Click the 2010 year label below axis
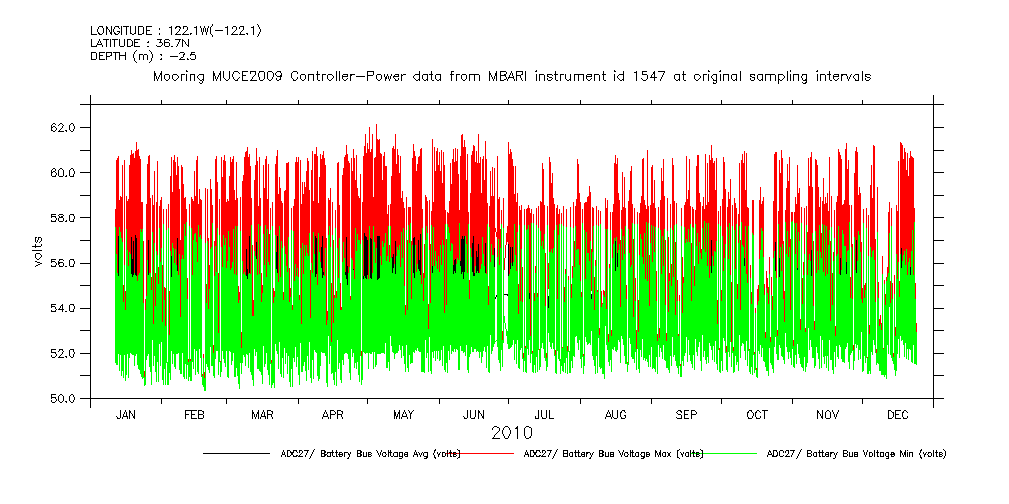The height and width of the screenshot is (504, 1009). [x=511, y=434]
